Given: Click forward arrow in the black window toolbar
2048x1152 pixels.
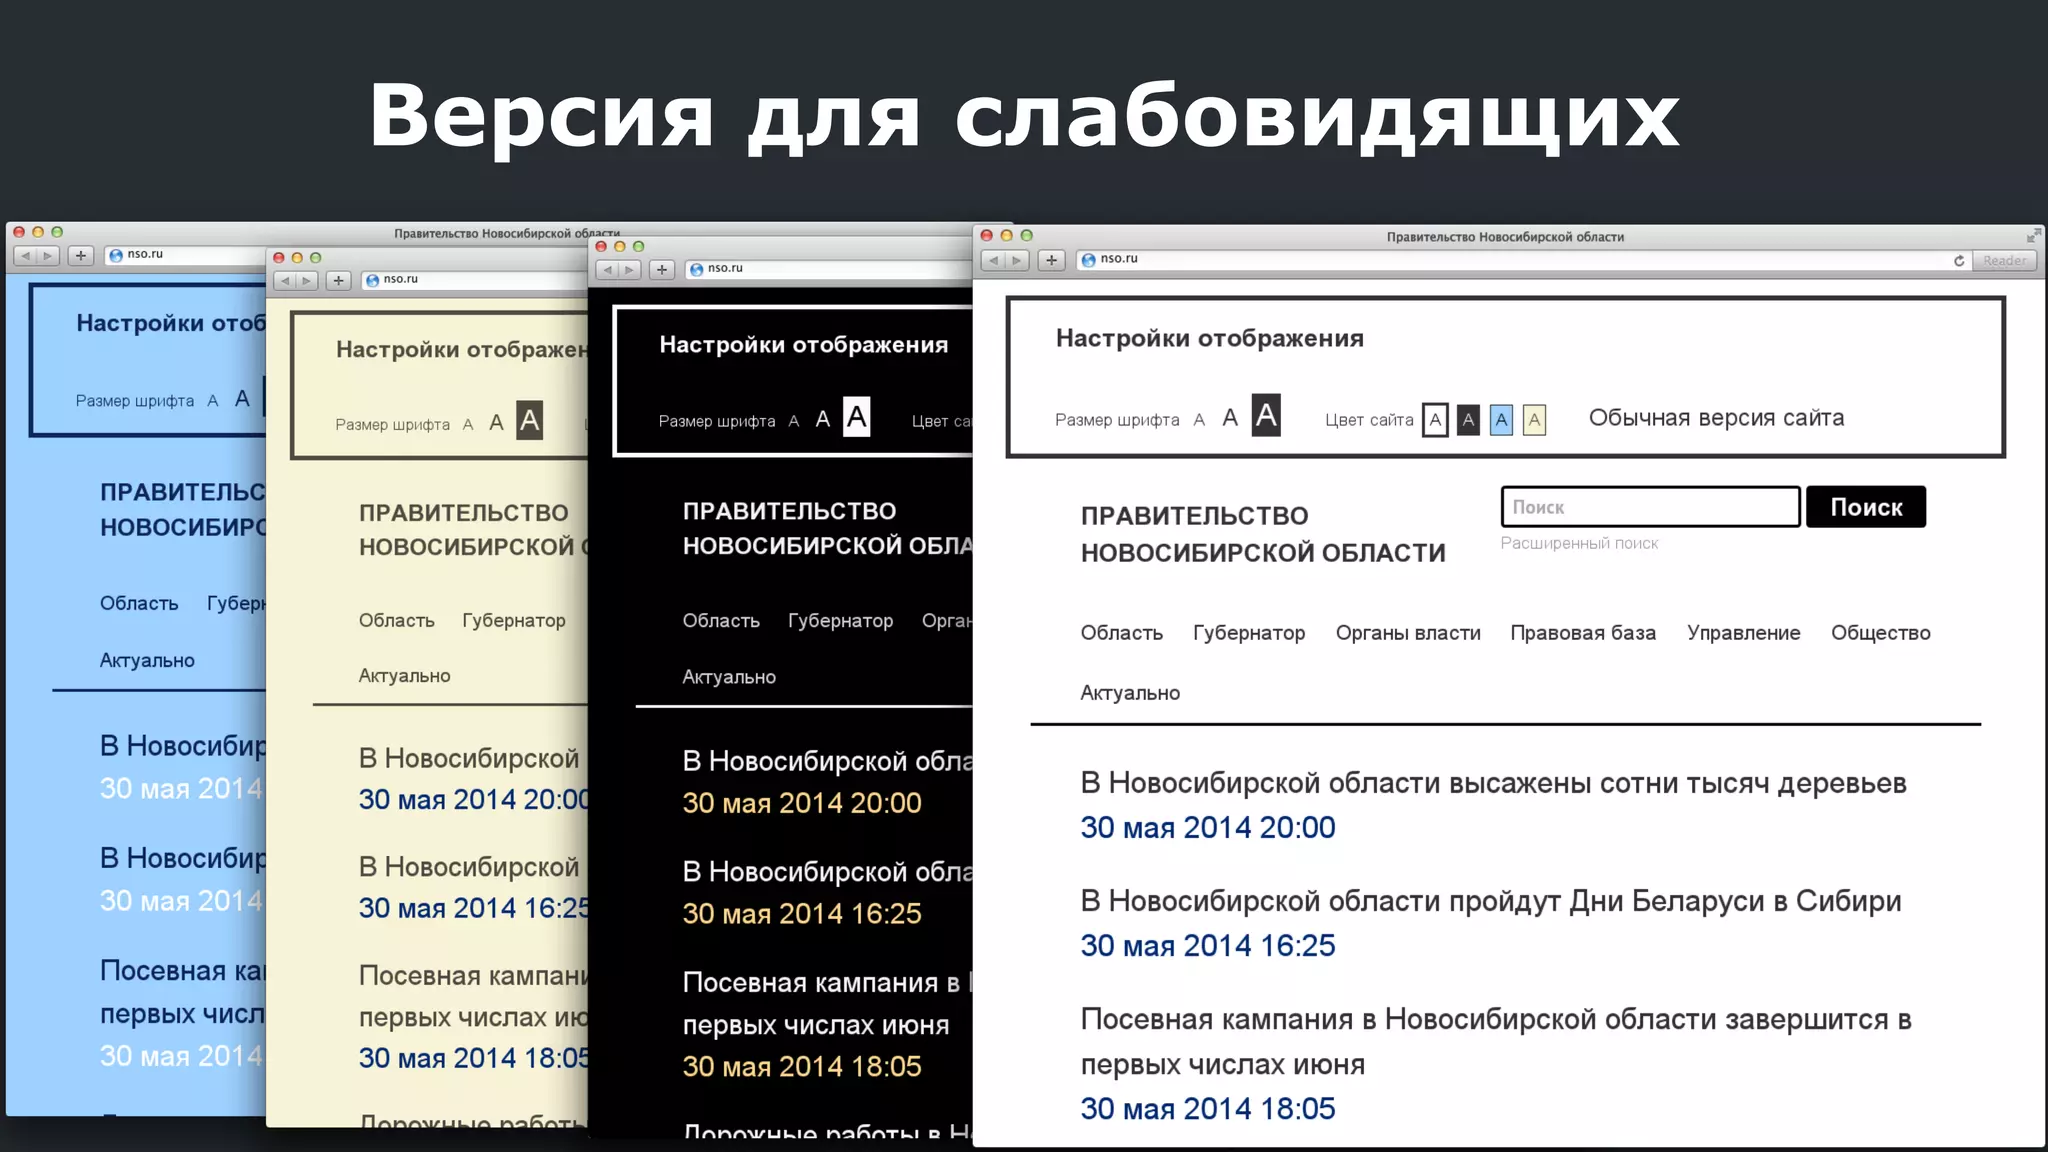Looking at the screenshot, I should (629, 270).
